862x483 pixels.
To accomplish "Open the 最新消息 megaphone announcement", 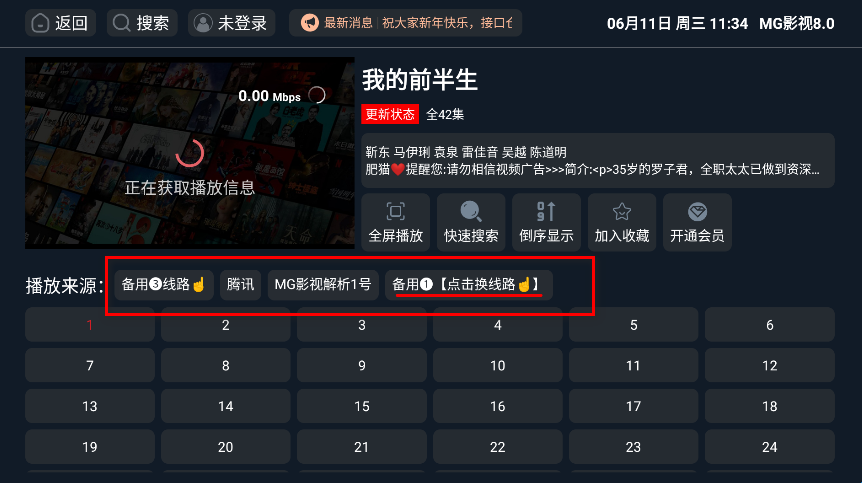I will click(x=406, y=23).
